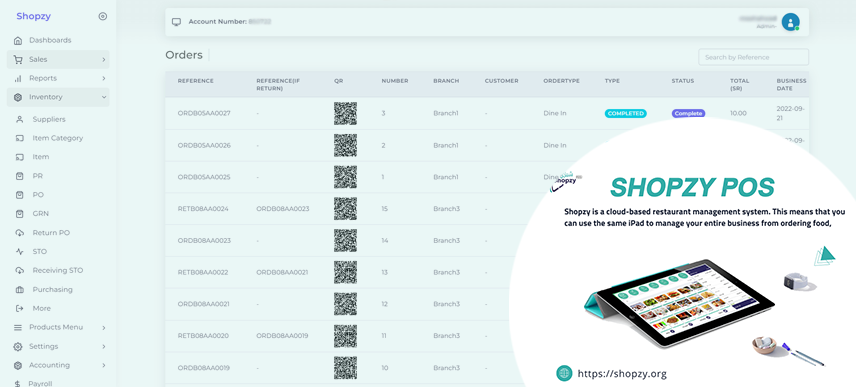The height and width of the screenshot is (387, 856).
Task: Click return reference ORDB08AA0019
Action: pyautogui.click(x=282, y=336)
